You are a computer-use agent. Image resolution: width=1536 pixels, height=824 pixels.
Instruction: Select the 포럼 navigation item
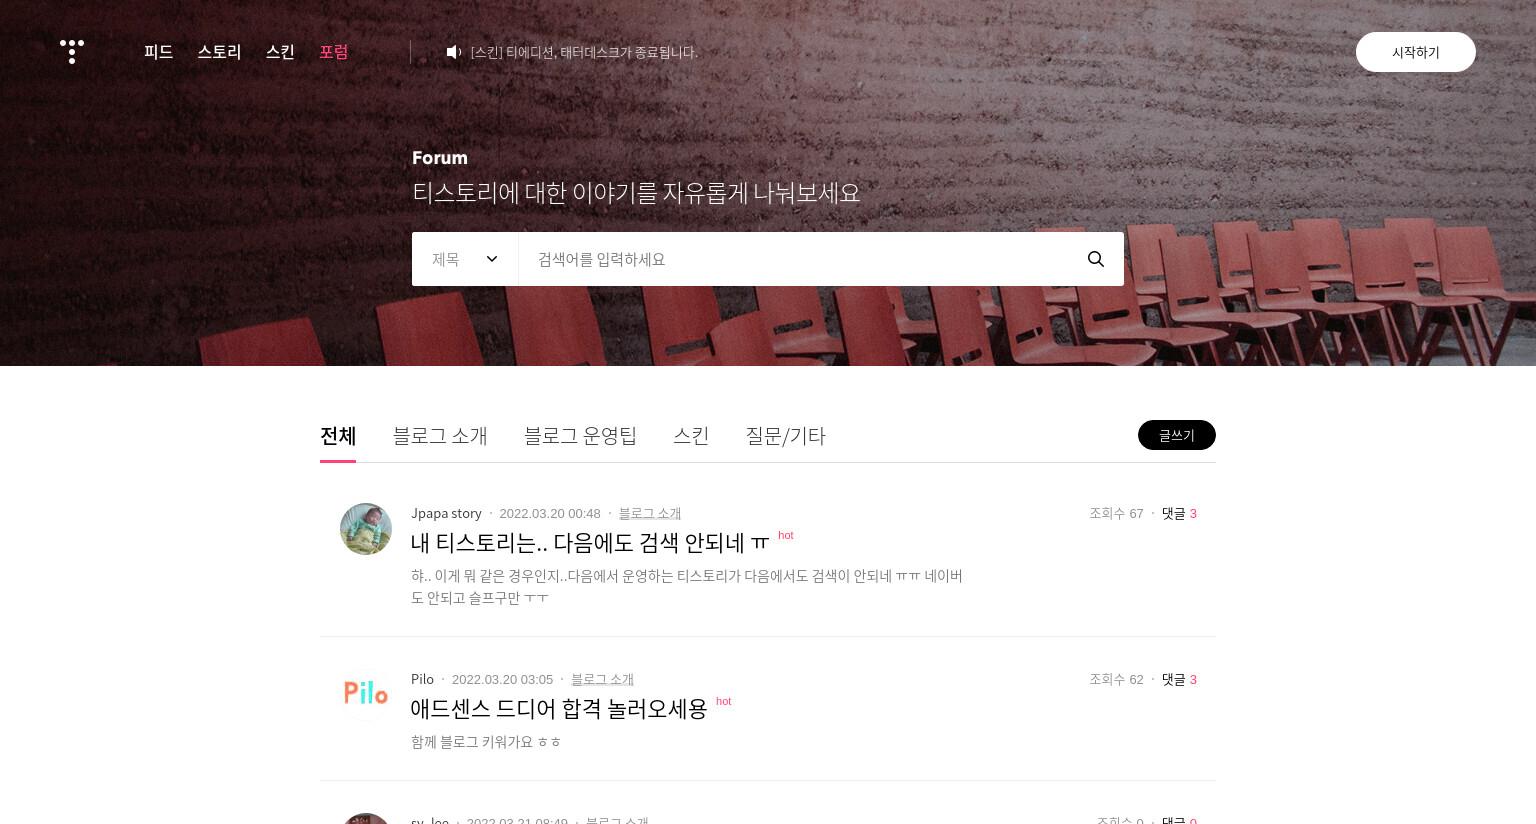click(334, 52)
